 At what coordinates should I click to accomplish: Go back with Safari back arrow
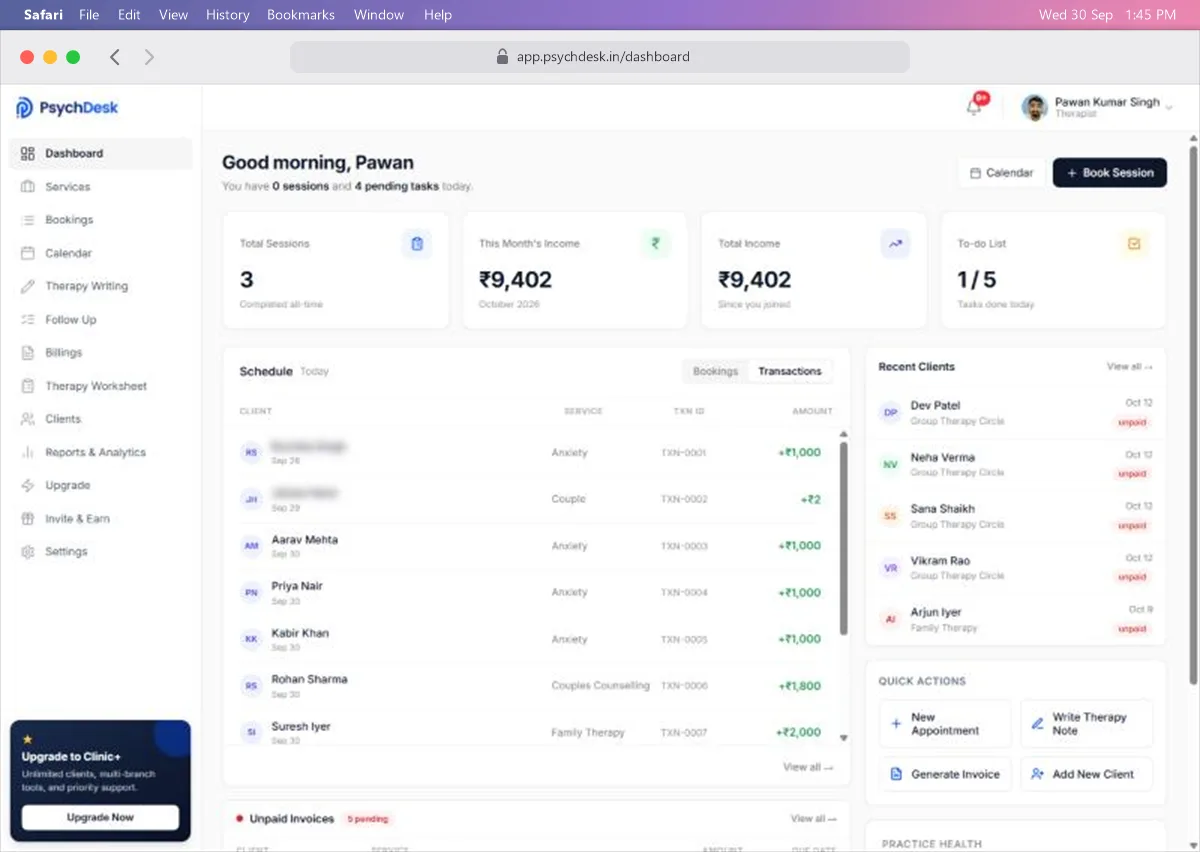[115, 57]
